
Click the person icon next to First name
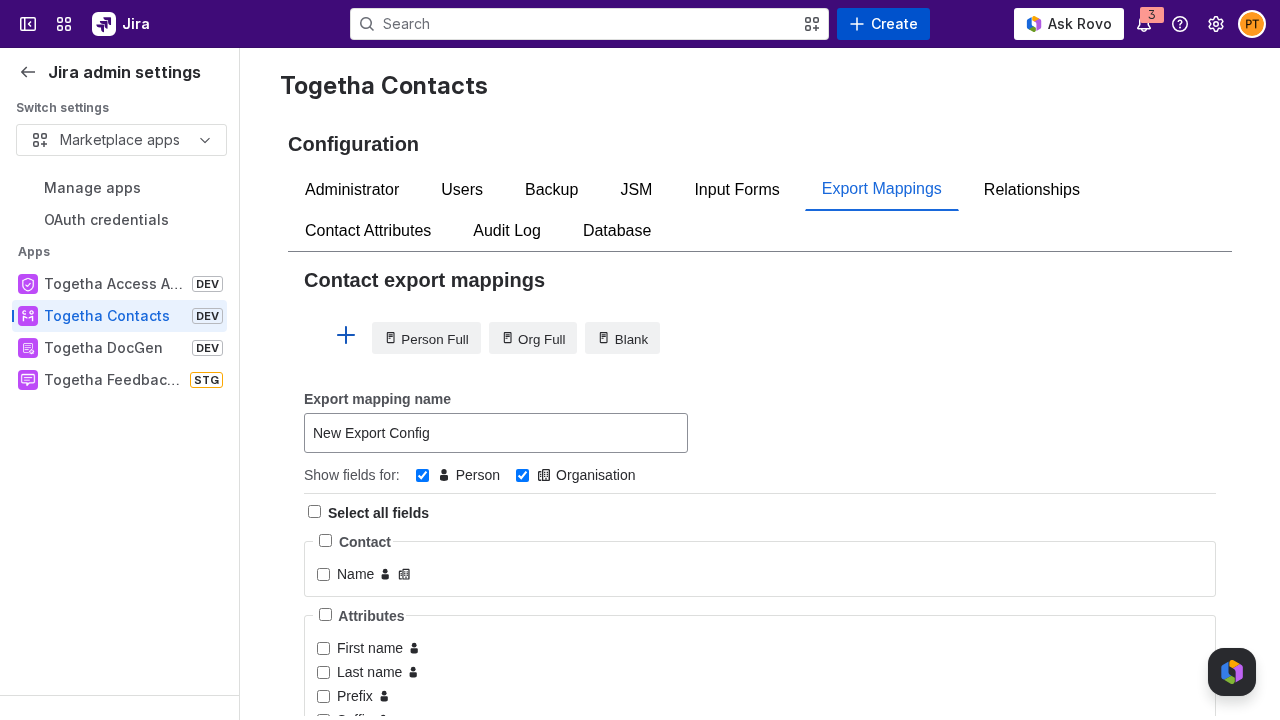414,648
